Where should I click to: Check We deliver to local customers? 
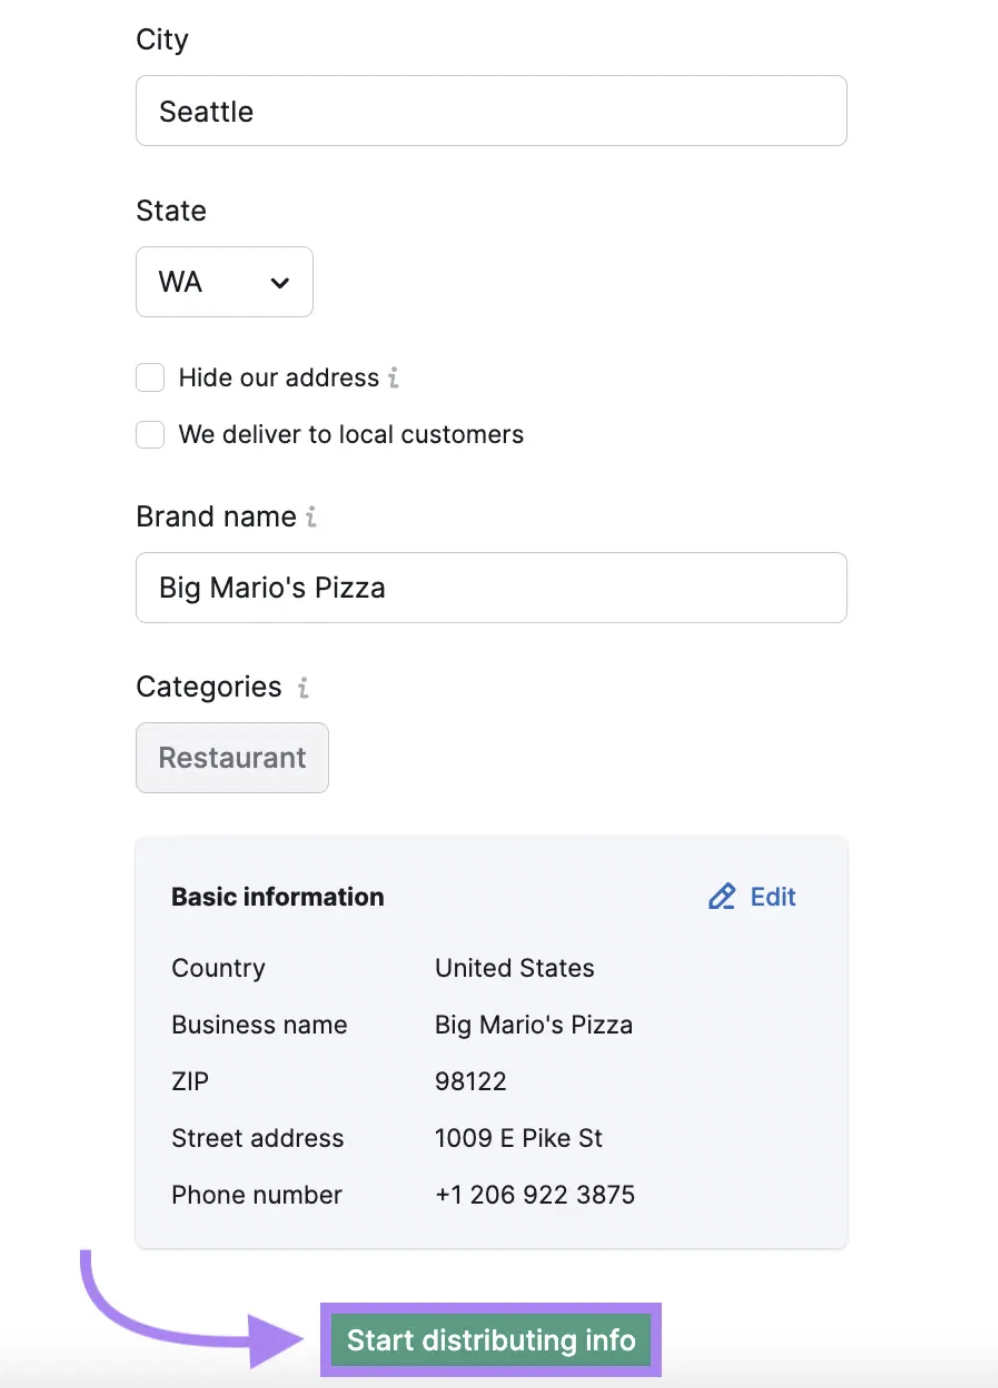pos(150,434)
